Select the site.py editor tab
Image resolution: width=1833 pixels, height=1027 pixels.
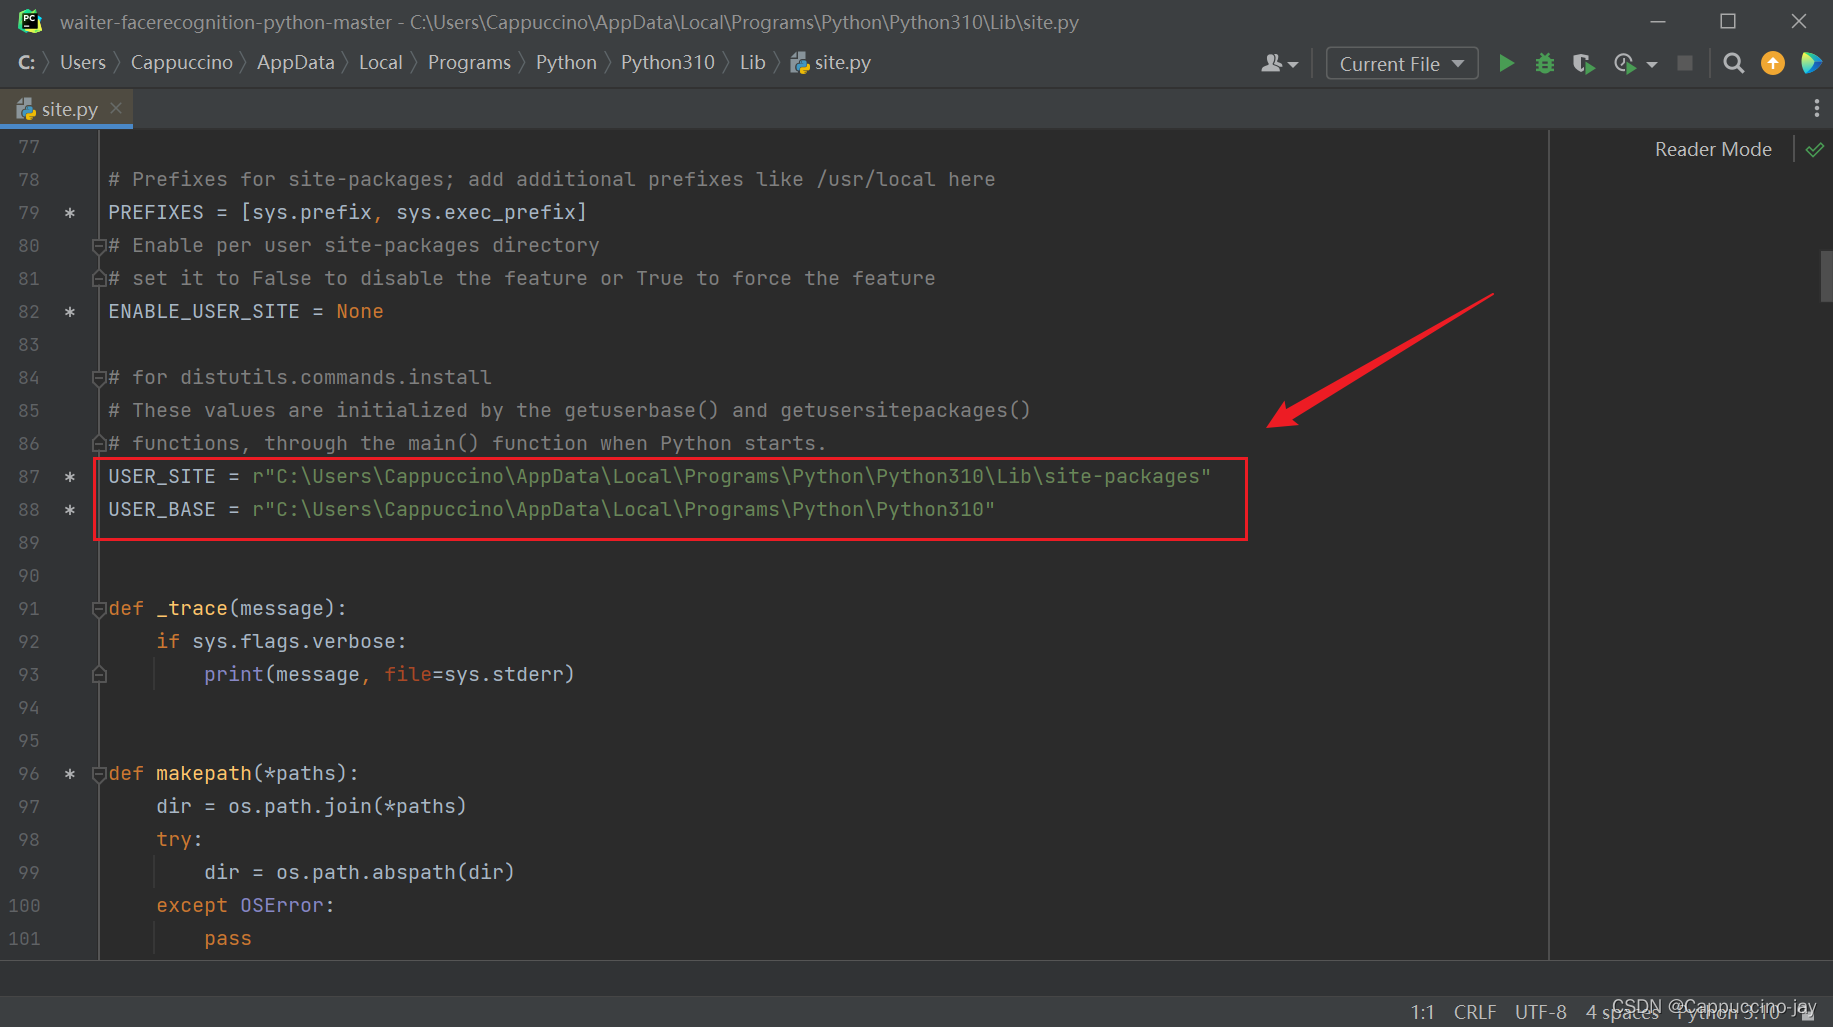(x=69, y=109)
